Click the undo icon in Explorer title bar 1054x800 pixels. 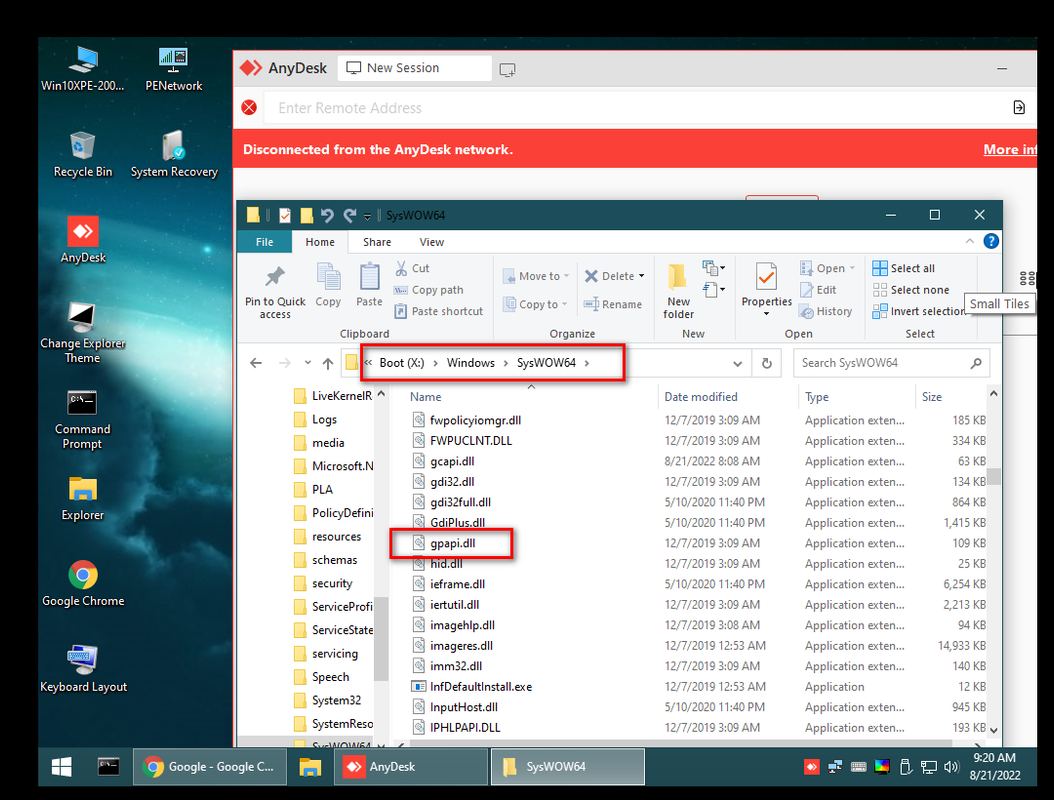pos(327,215)
